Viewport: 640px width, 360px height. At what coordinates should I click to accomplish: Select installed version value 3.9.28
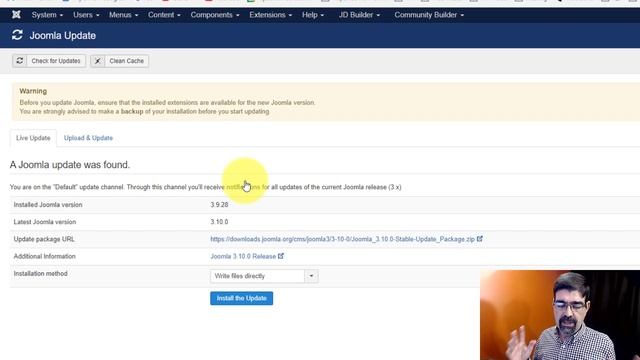point(219,205)
